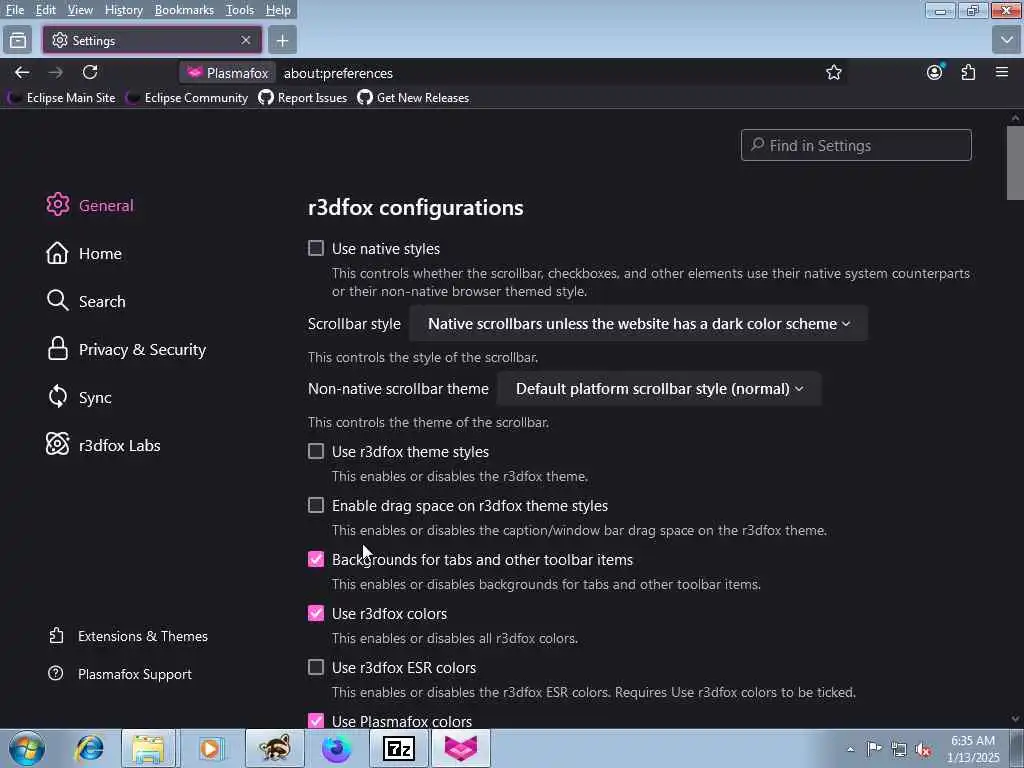Enable drag space on r3dfox theme styles

(316, 505)
